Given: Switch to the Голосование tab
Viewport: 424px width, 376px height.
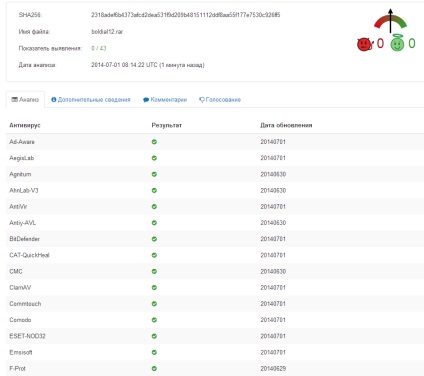Looking at the screenshot, I should (220, 100).
